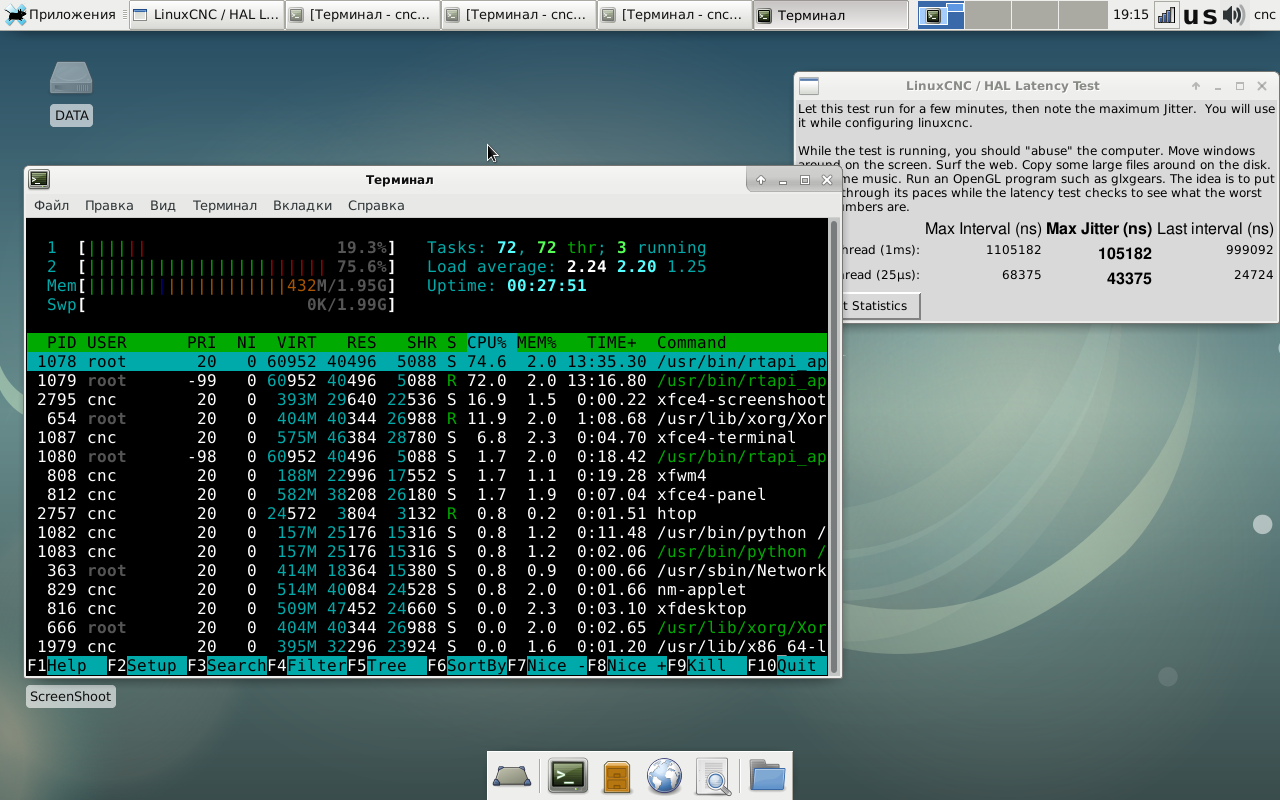Click the 19:15 clock in the top panel
This screenshot has height=800, width=1280.
tap(1130, 15)
